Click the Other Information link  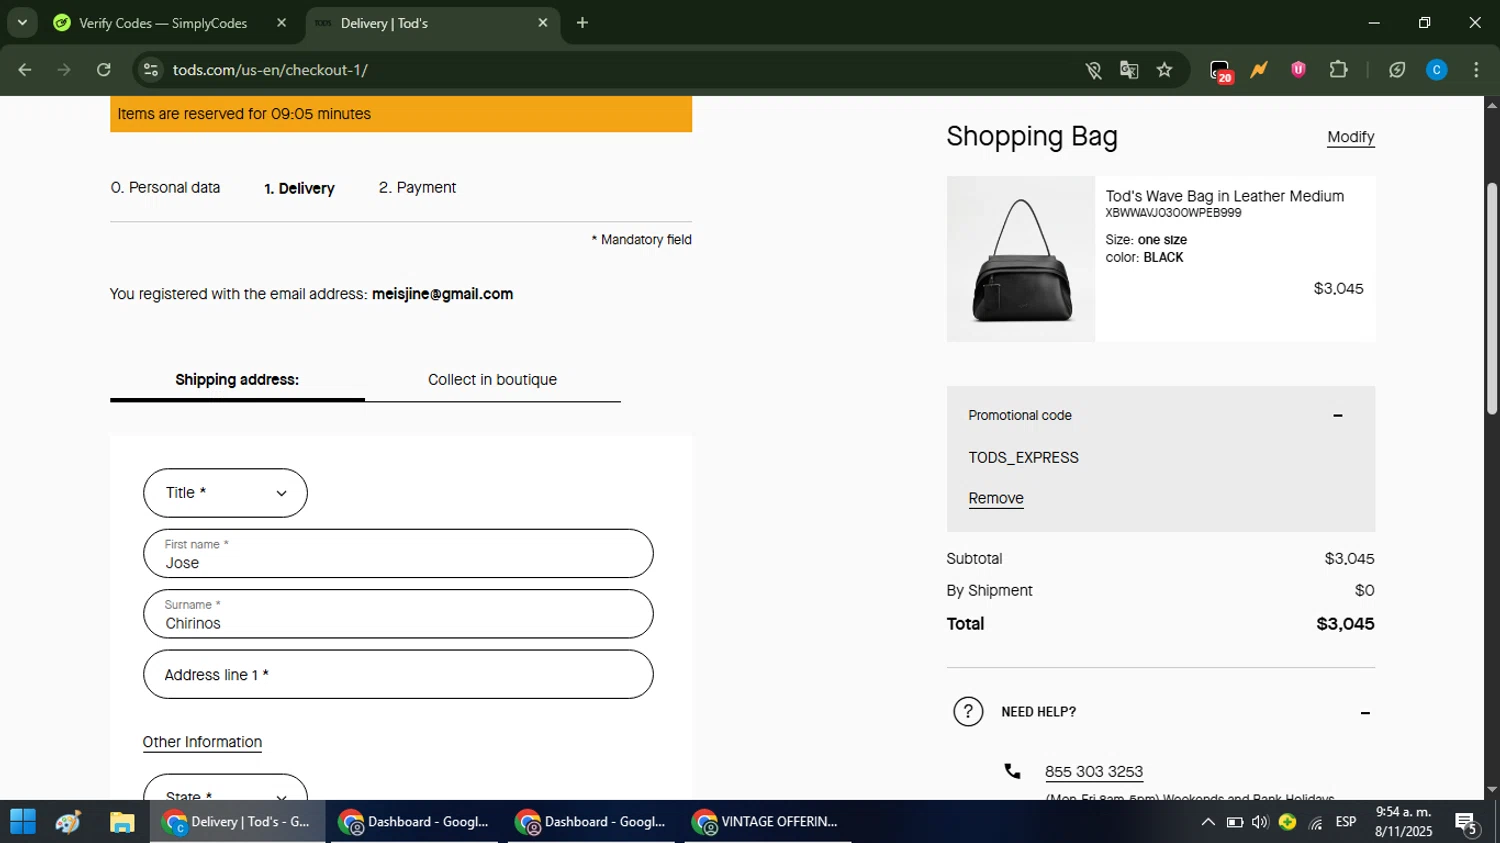pos(202,742)
